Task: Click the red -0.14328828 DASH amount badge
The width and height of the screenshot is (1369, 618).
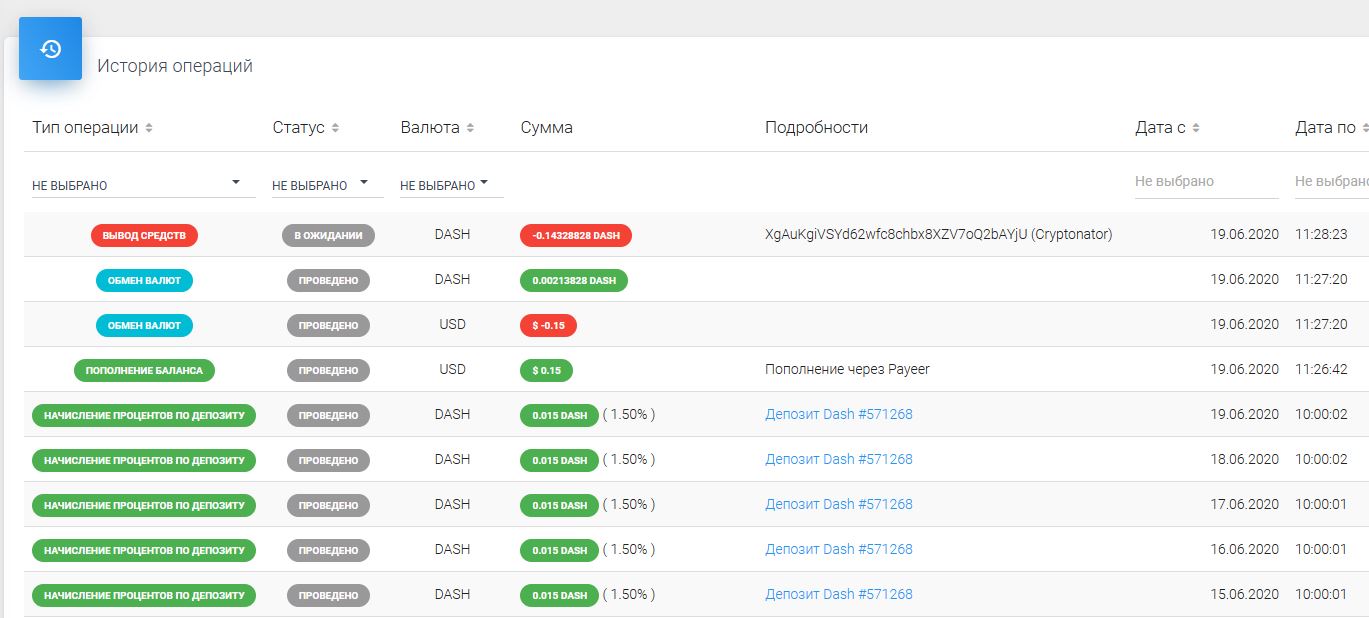Action: (x=575, y=236)
